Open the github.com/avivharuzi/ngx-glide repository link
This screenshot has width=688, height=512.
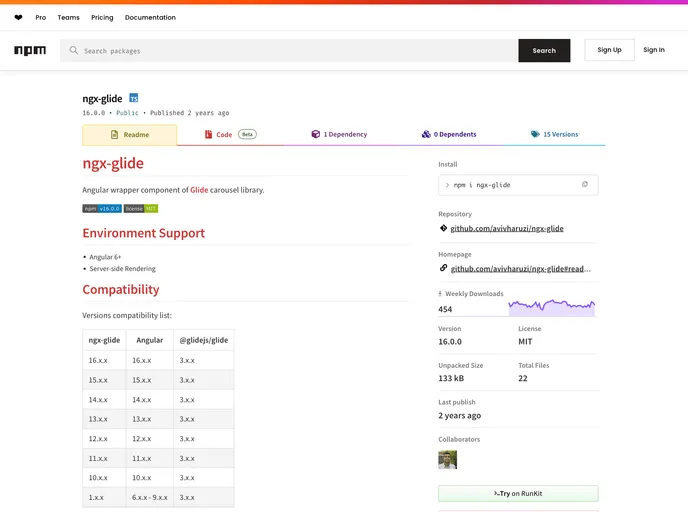pos(507,229)
